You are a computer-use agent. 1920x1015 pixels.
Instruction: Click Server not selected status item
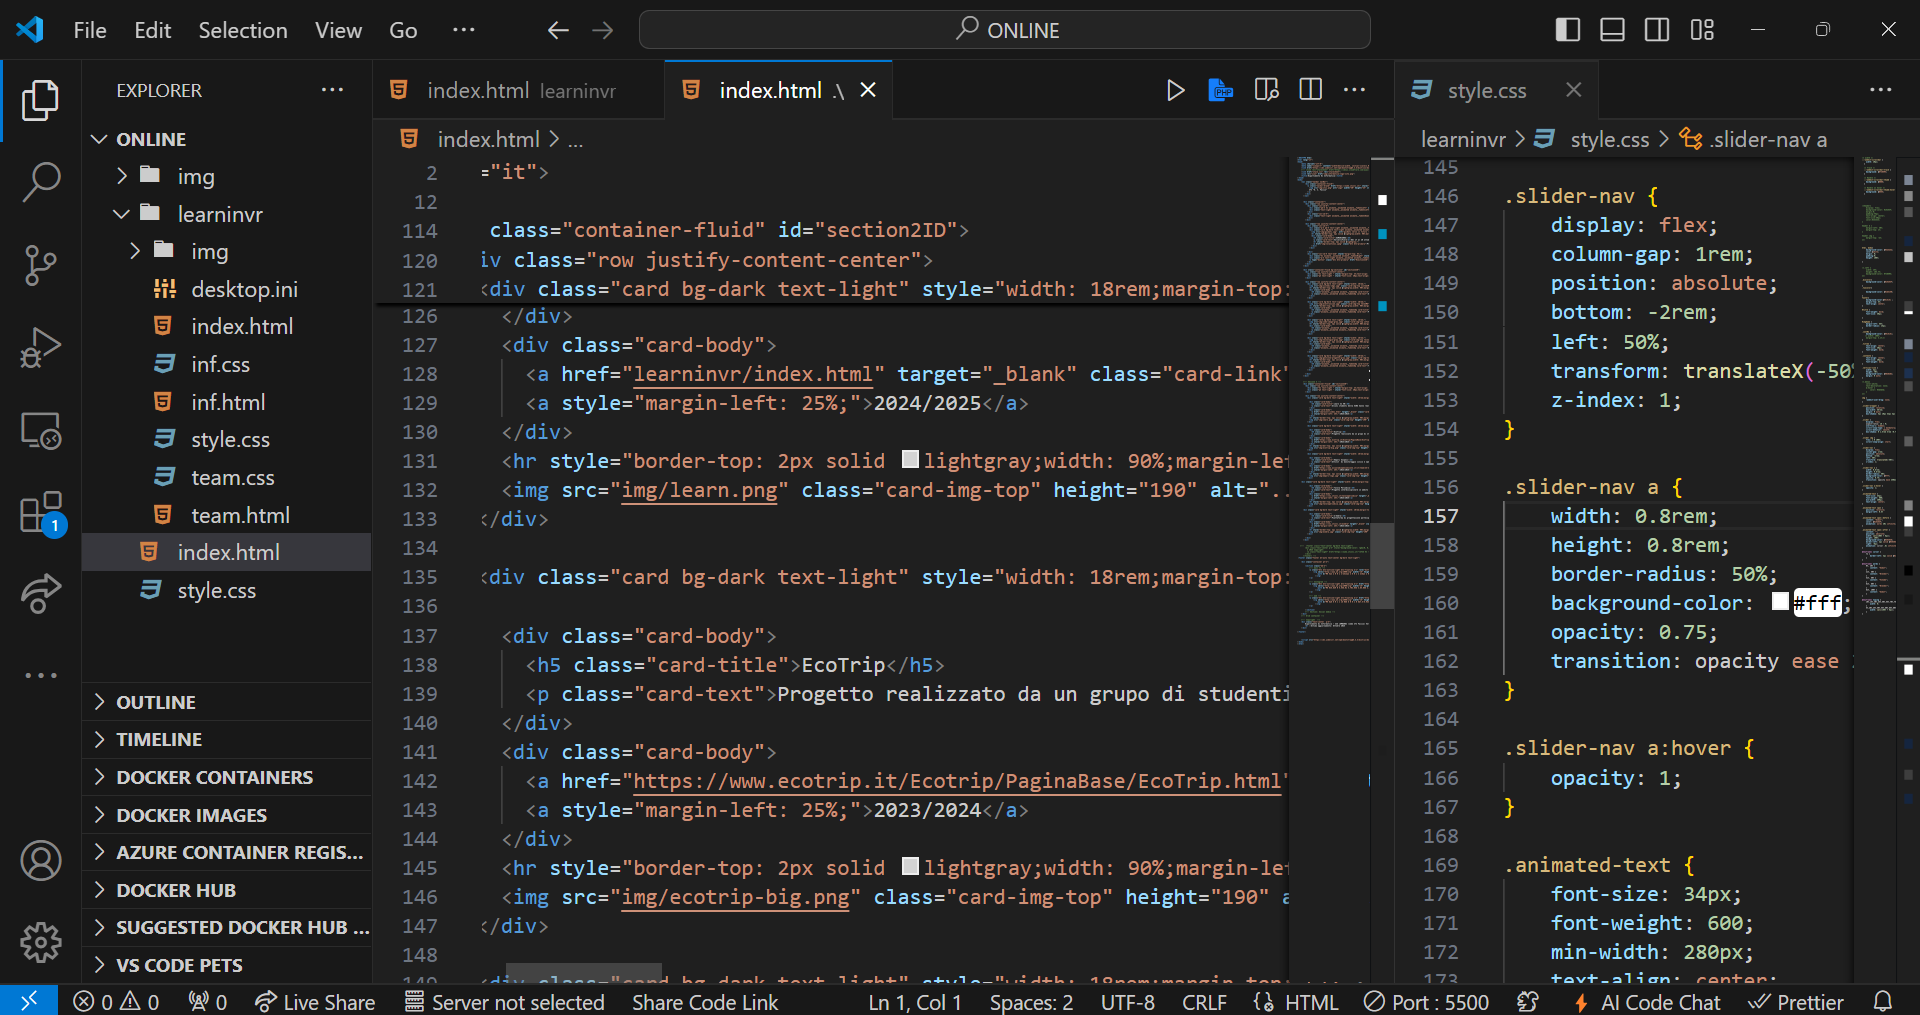[x=505, y=1002]
